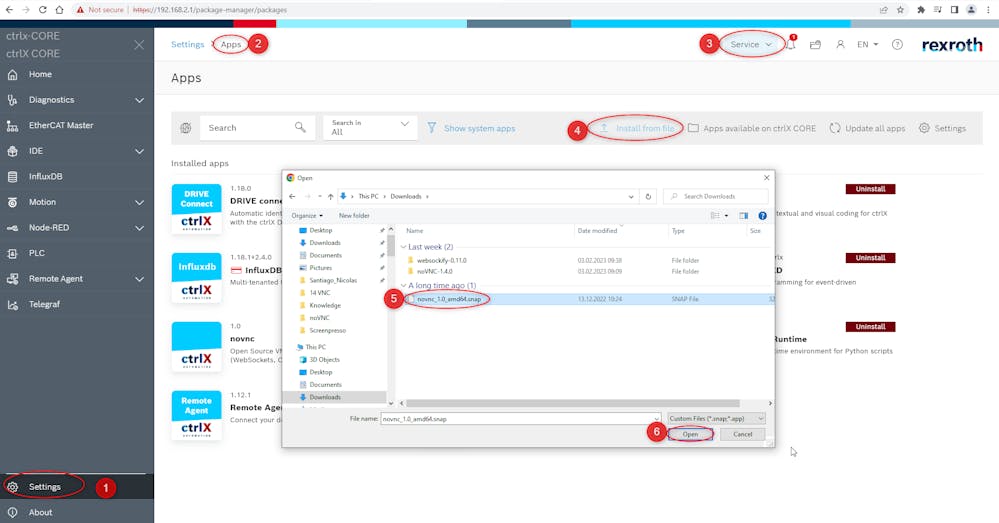Open browser extensions puzzle icon

[x=921, y=10]
